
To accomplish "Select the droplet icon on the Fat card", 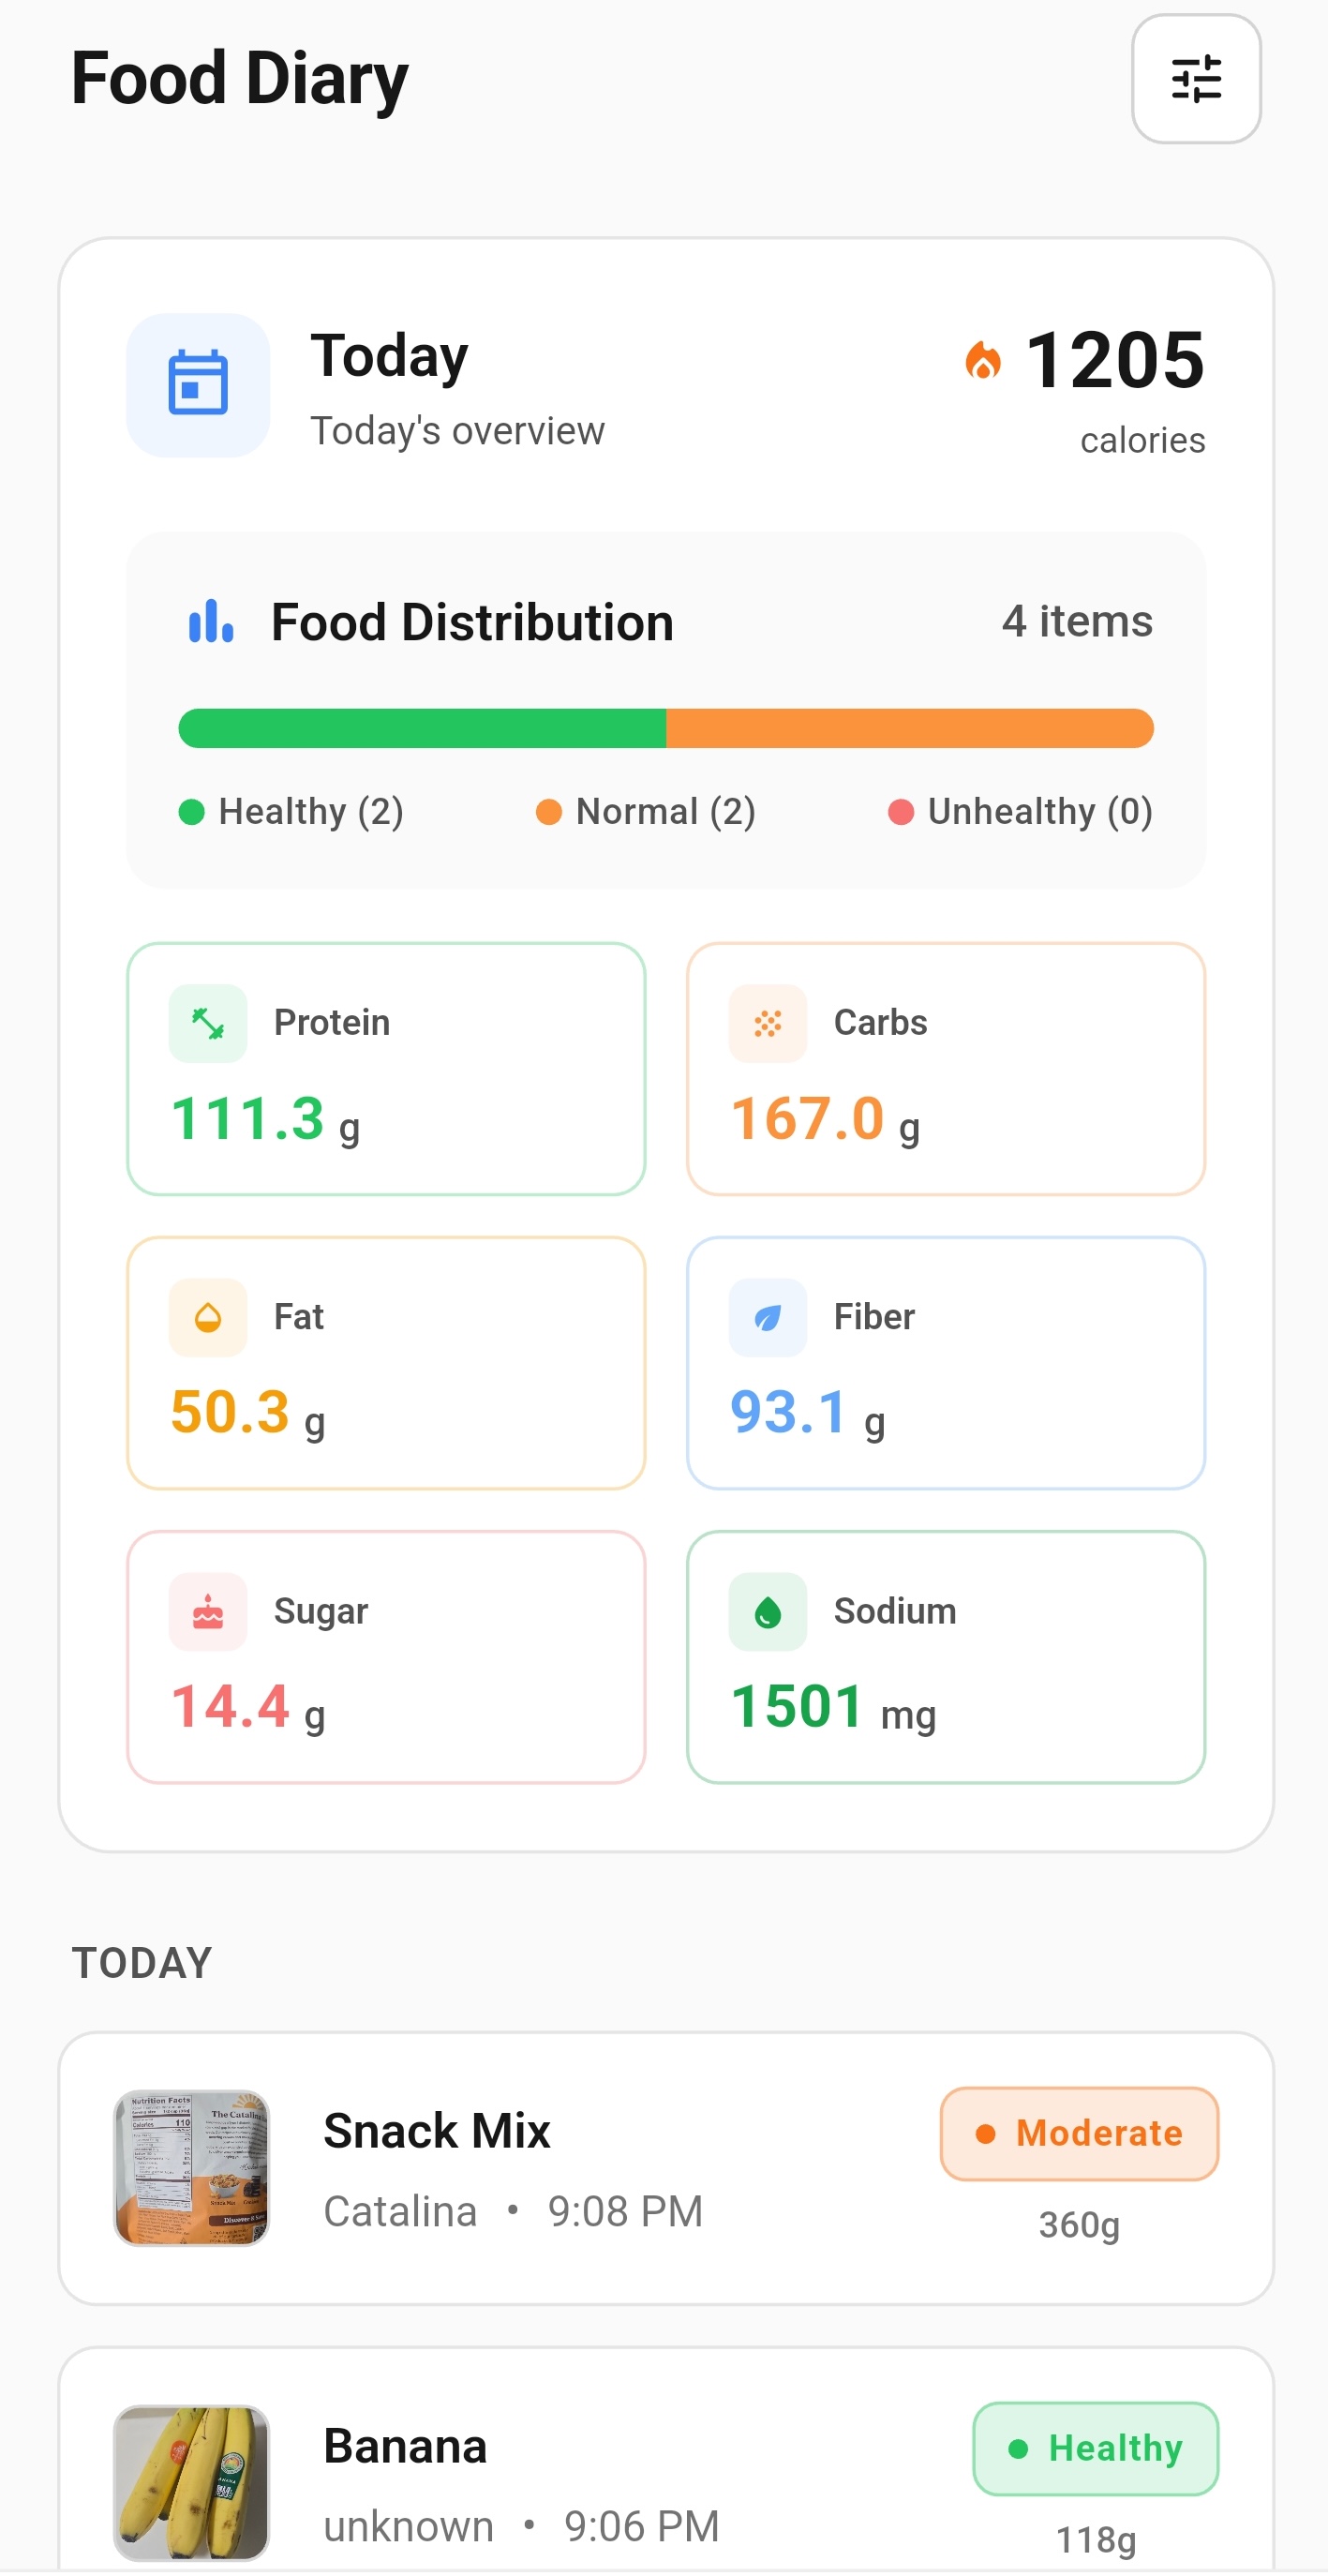I will pyautogui.click(x=207, y=1317).
